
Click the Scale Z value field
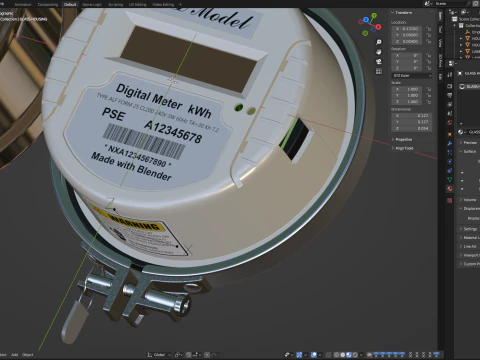(x=408, y=102)
